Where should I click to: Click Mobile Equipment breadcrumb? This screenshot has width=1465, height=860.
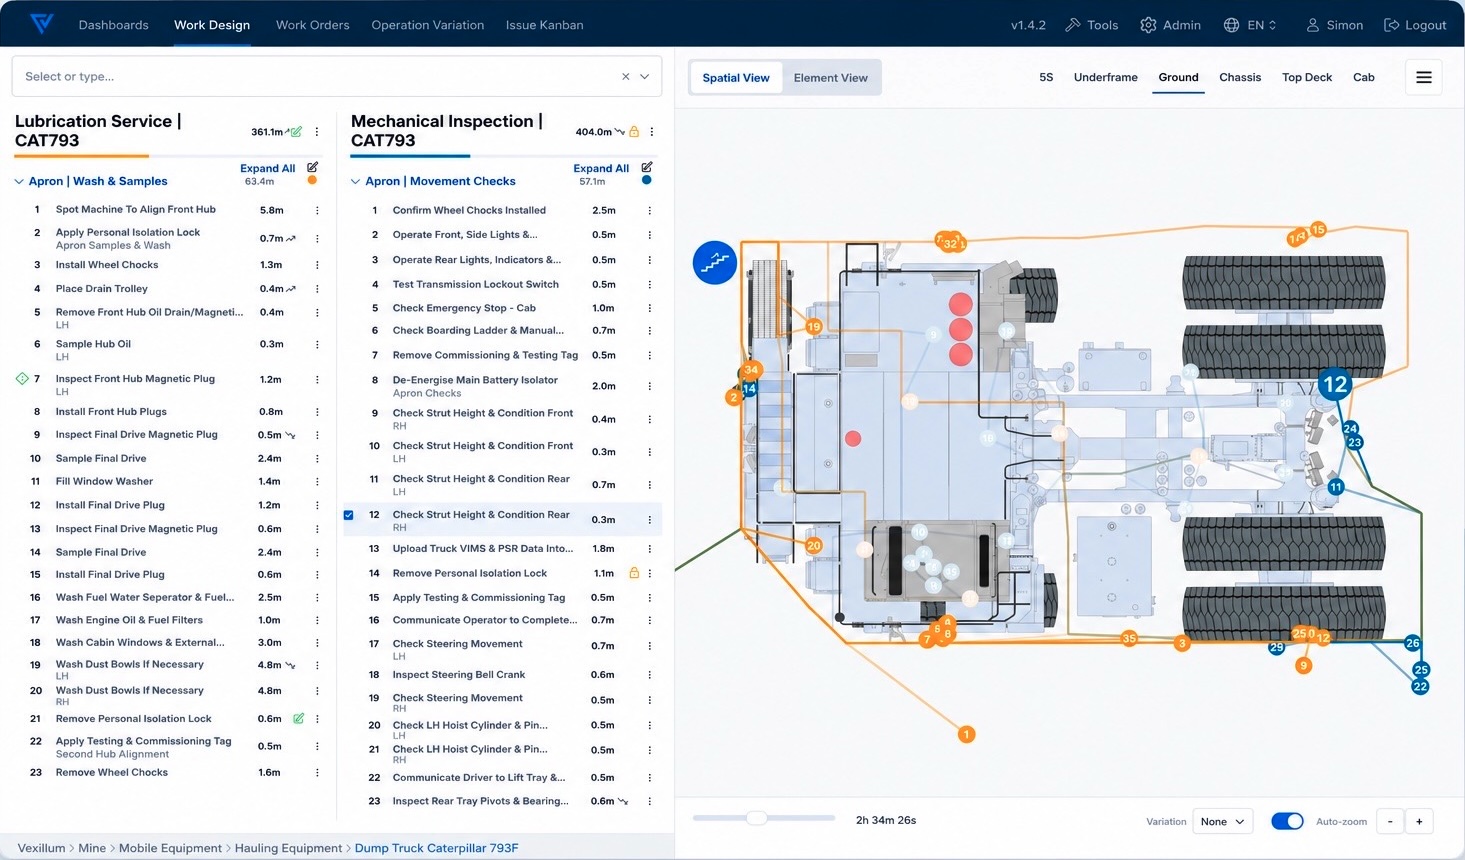[x=170, y=848]
